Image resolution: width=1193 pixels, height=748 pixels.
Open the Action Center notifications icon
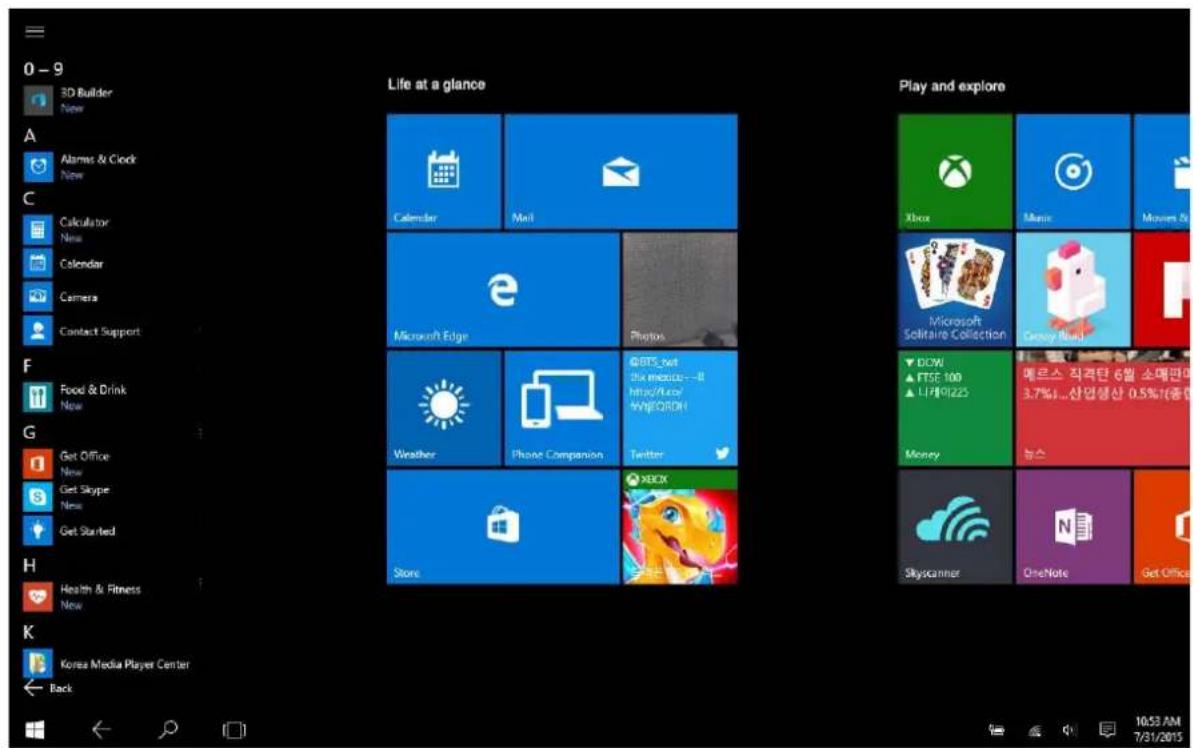1108,730
